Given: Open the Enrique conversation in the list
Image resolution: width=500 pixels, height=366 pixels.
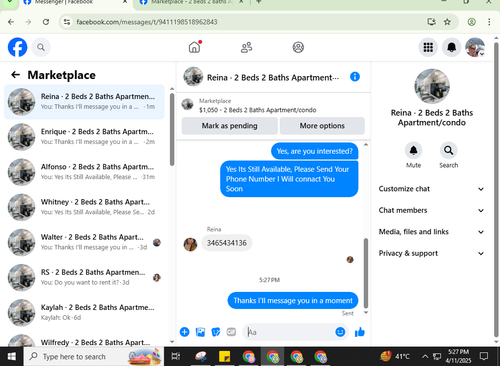Looking at the screenshot, I should [84, 137].
